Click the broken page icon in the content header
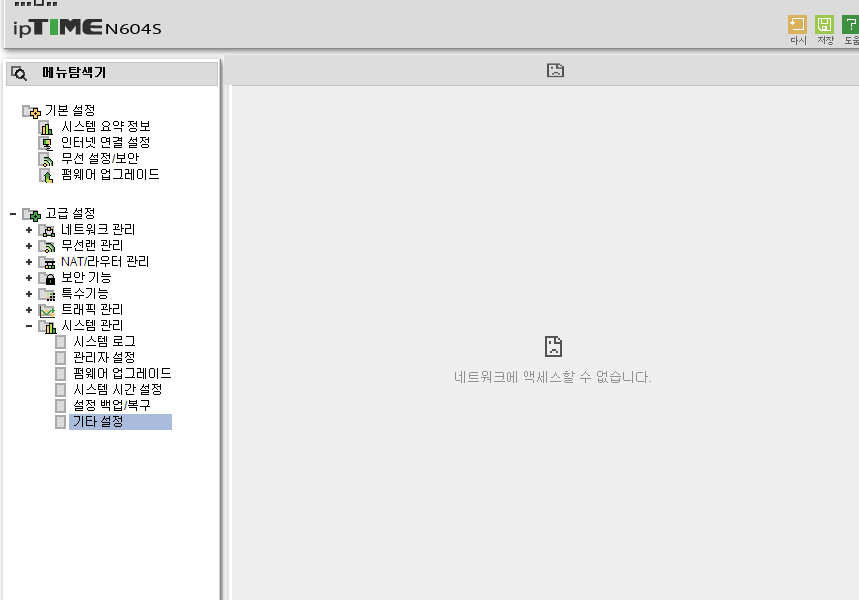Image resolution: width=859 pixels, height=600 pixels. pos(556,70)
